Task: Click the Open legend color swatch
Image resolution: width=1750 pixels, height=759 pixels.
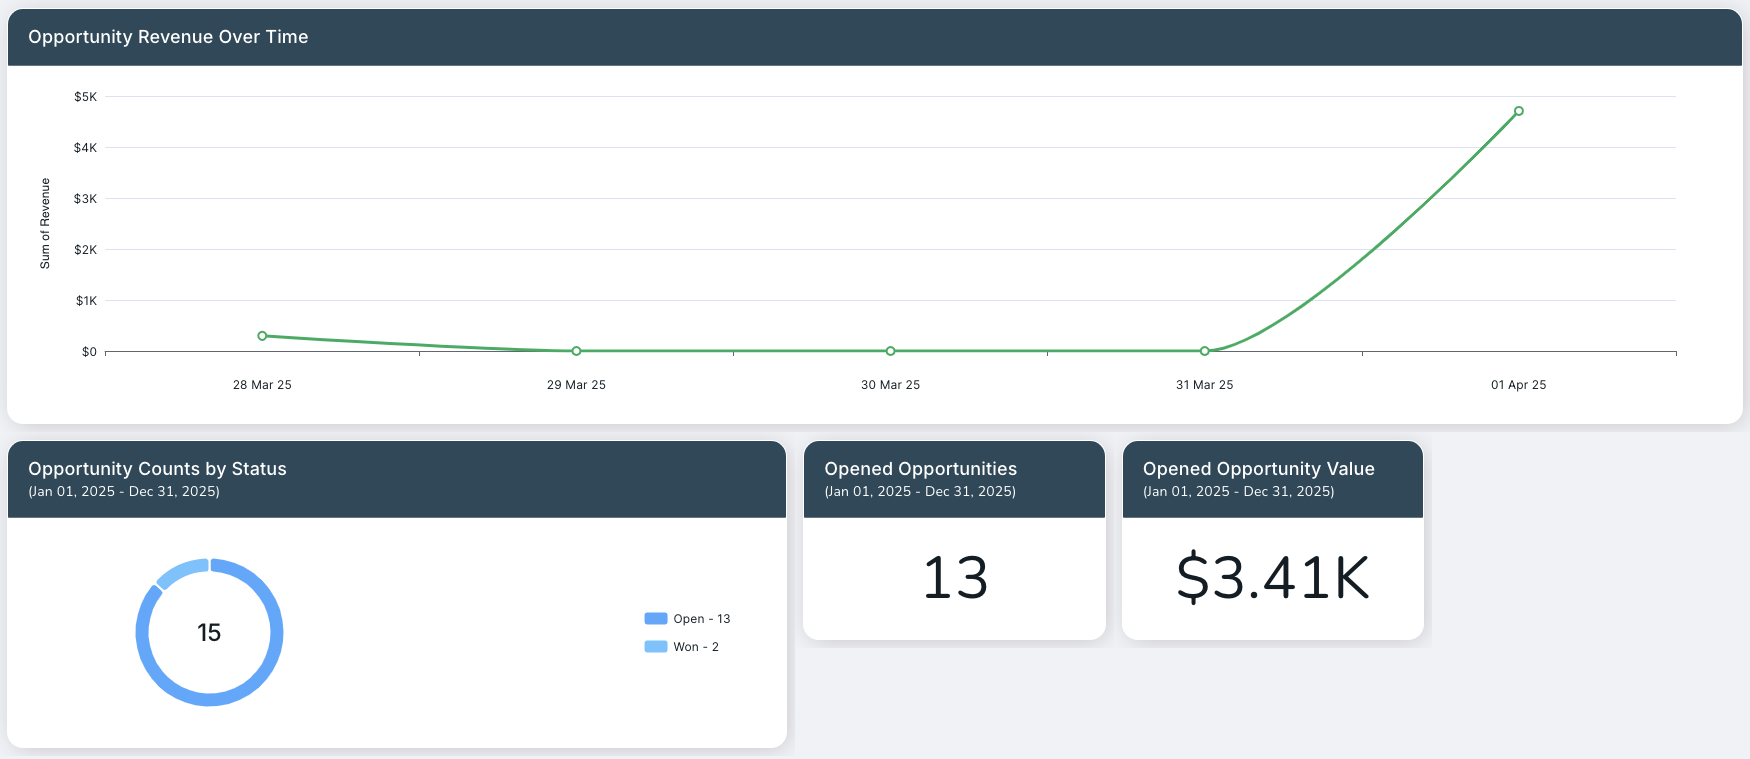Action: coord(655,619)
